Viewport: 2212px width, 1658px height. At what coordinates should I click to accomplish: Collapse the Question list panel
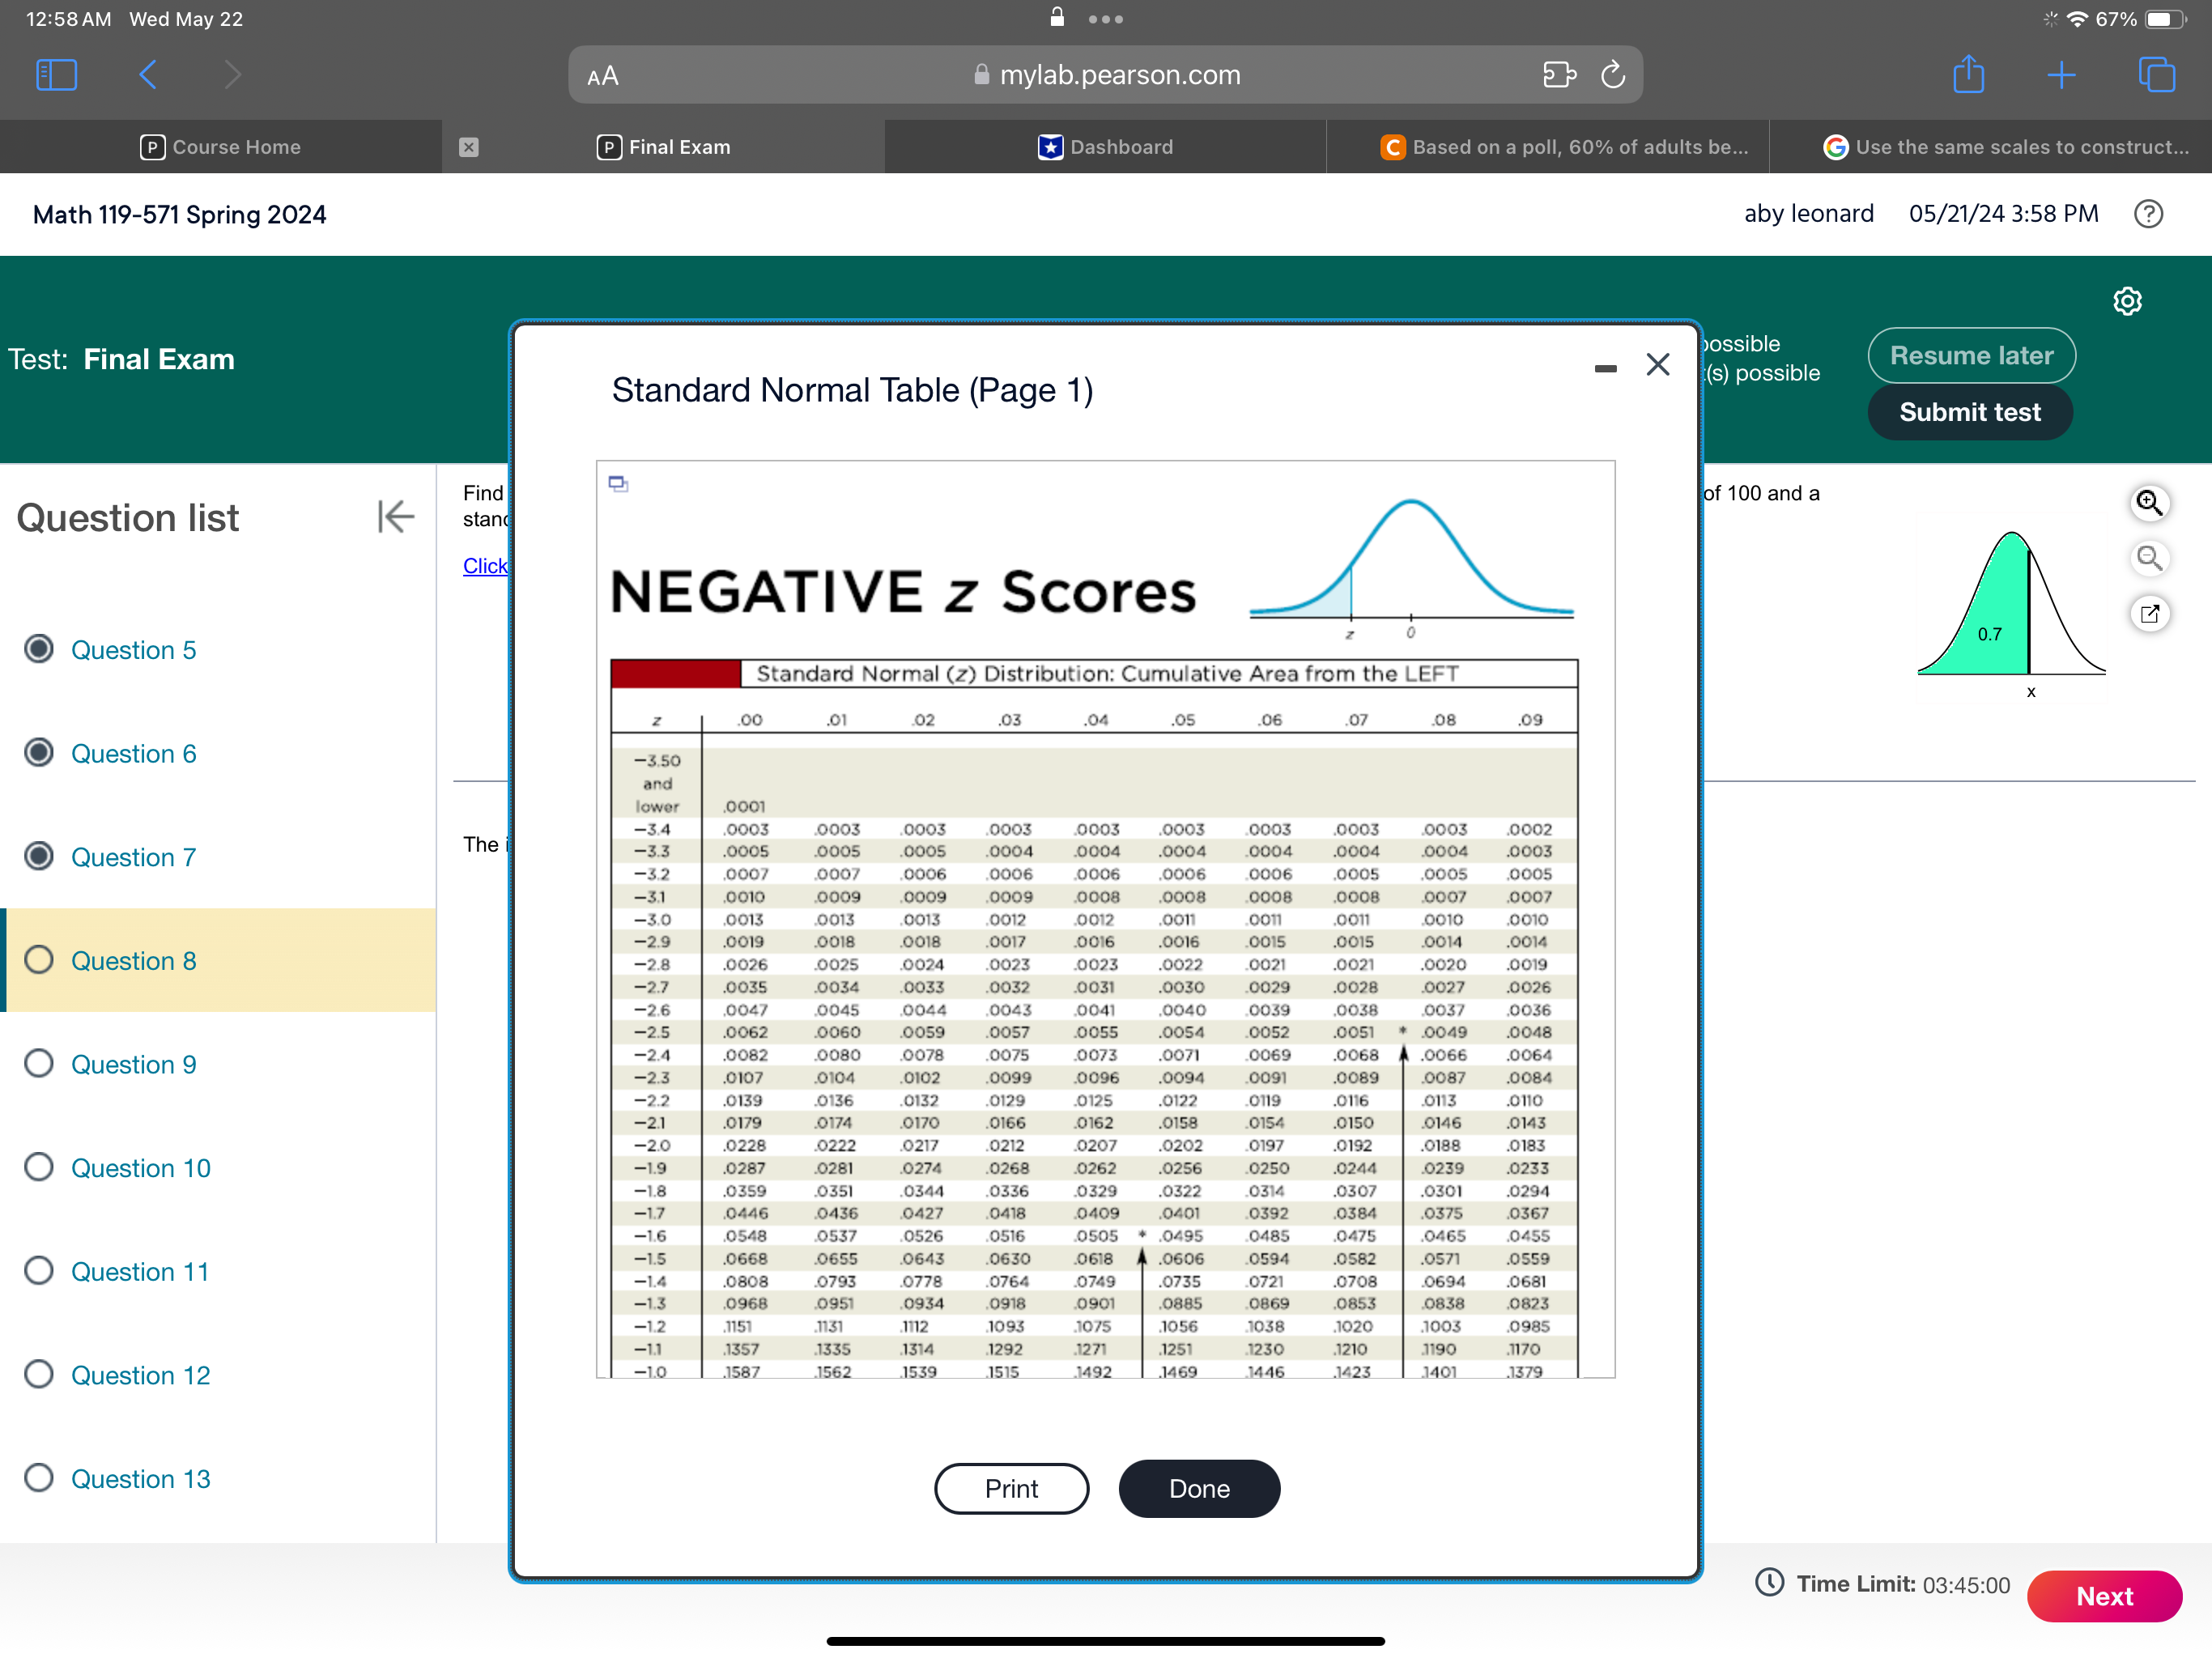pyautogui.click(x=395, y=517)
